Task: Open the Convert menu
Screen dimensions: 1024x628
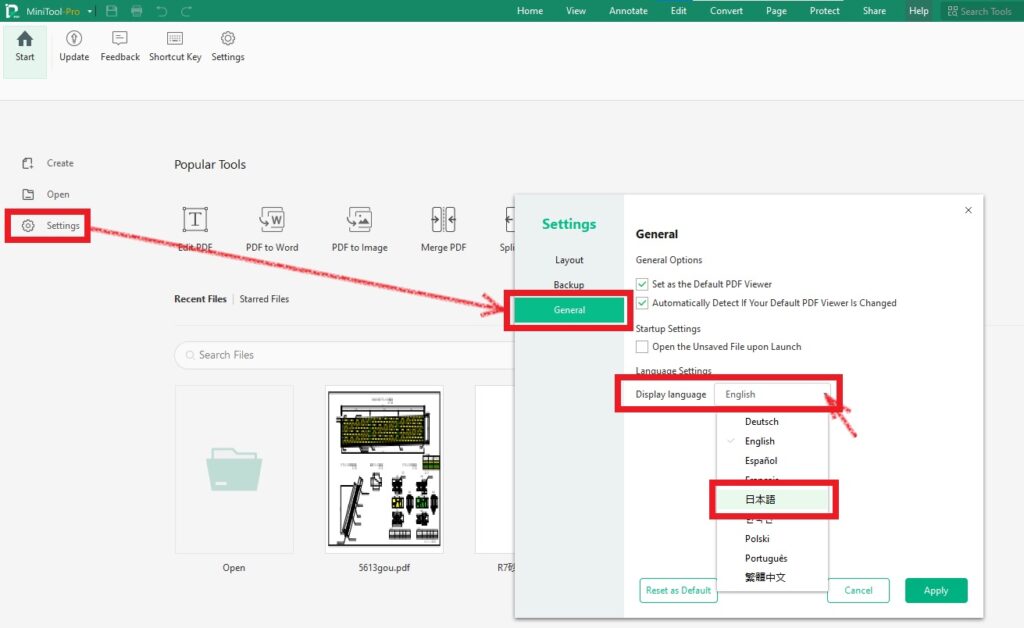Action: click(726, 11)
